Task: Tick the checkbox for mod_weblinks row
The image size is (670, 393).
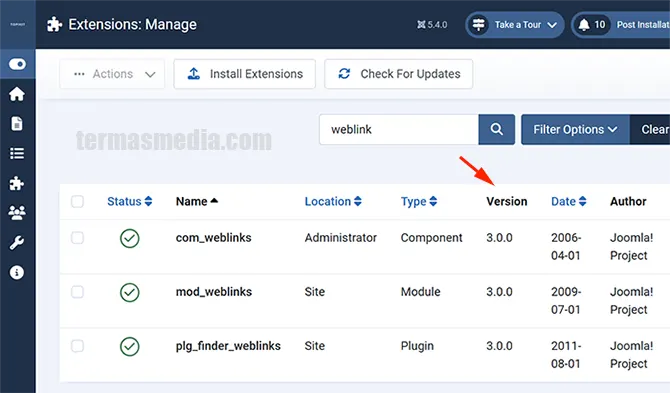Action: [x=77, y=292]
